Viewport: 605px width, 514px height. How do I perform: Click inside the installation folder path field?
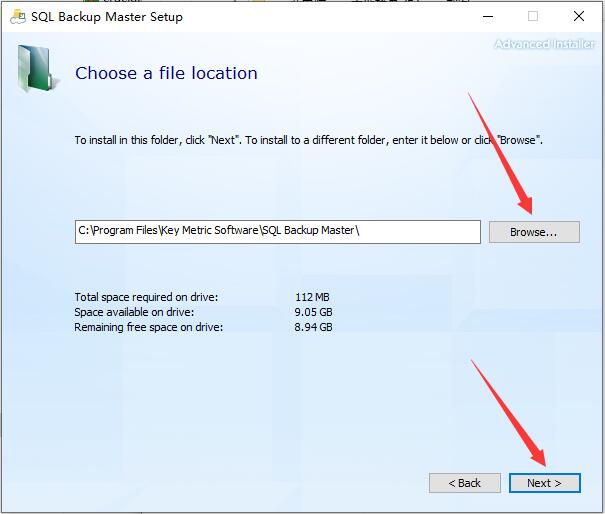pos(277,232)
